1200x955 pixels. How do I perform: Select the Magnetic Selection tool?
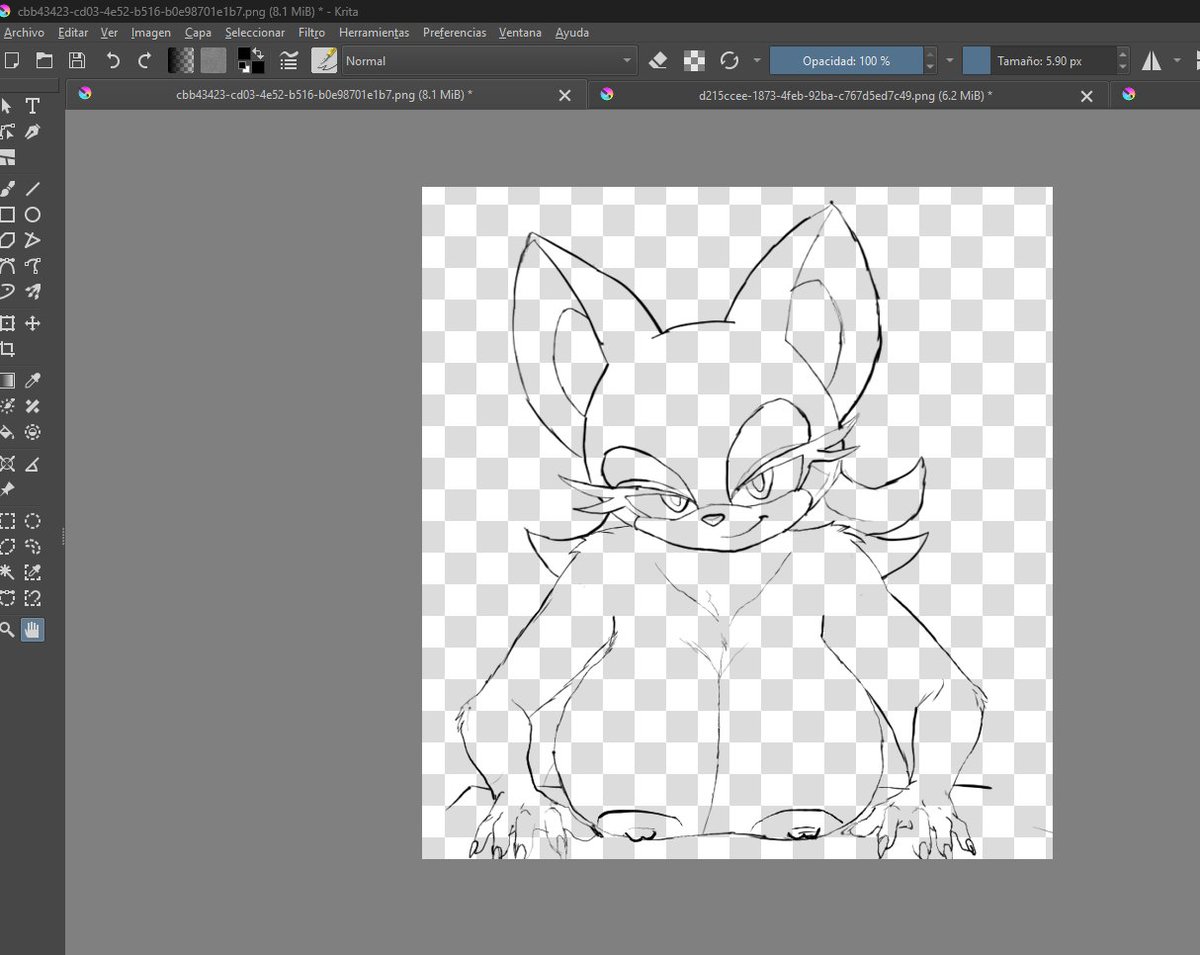click(x=33, y=598)
